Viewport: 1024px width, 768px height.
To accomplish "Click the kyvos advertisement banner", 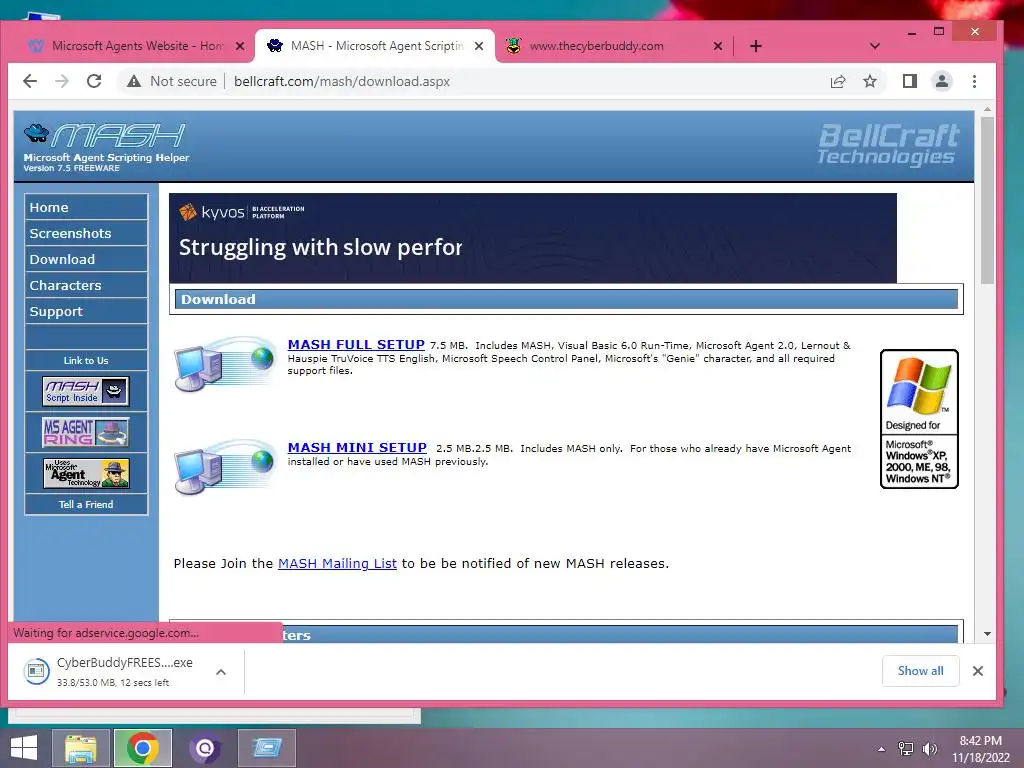I will [532, 238].
